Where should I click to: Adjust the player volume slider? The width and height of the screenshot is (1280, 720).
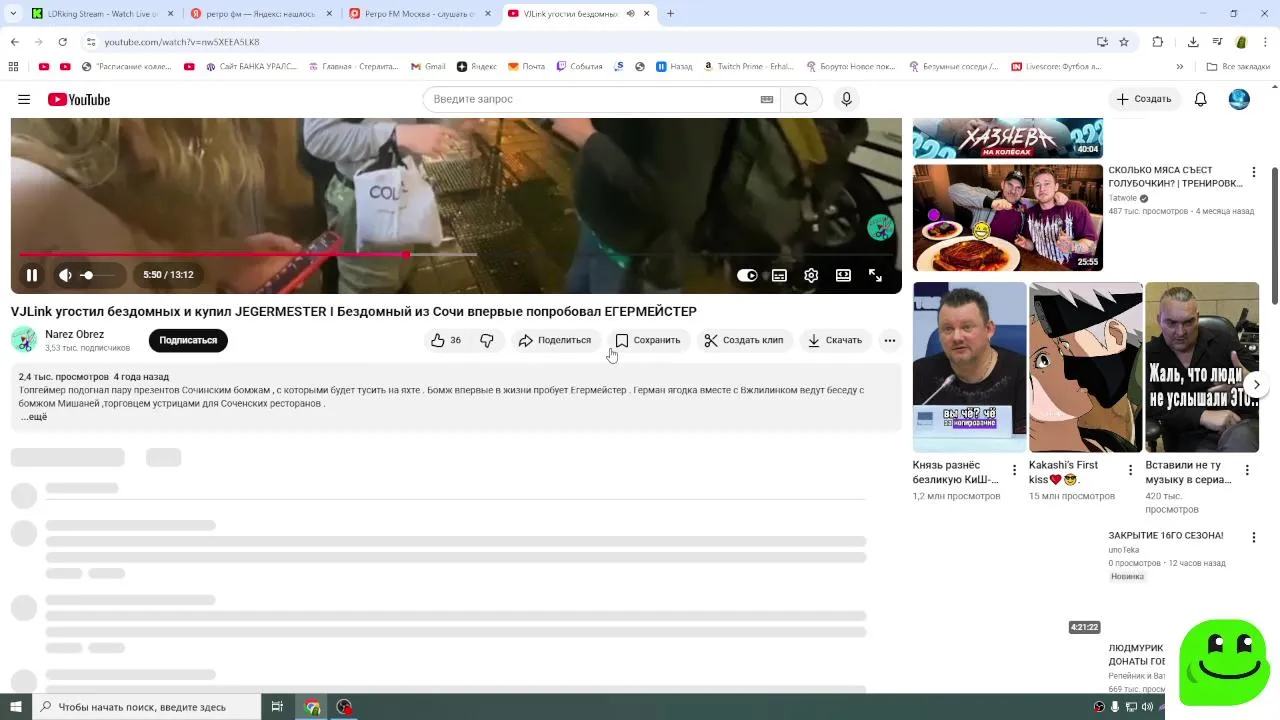click(100, 275)
